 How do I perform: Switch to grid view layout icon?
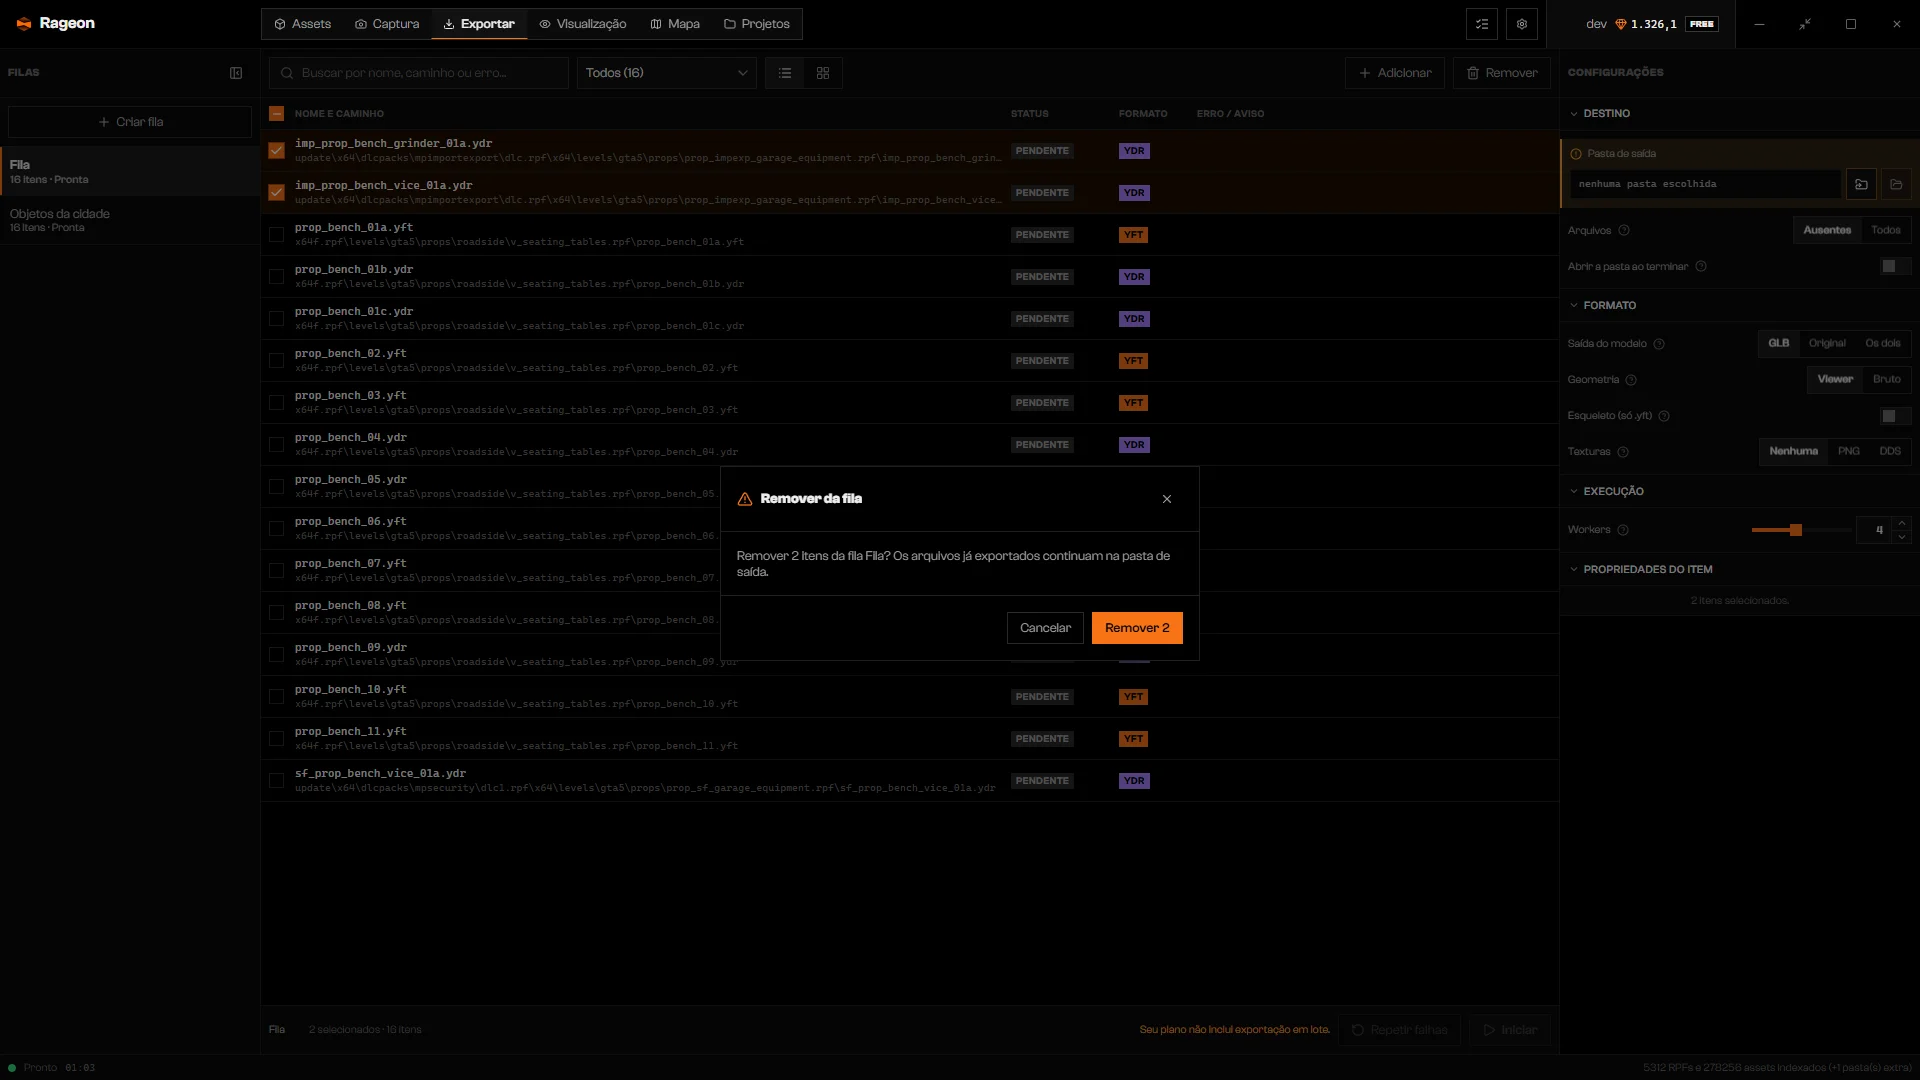(x=823, y=73)
